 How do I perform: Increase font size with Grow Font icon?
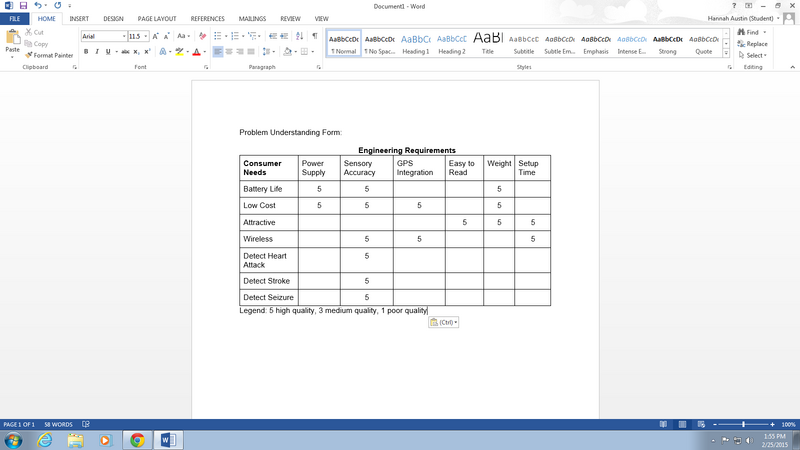coord(155,36)
